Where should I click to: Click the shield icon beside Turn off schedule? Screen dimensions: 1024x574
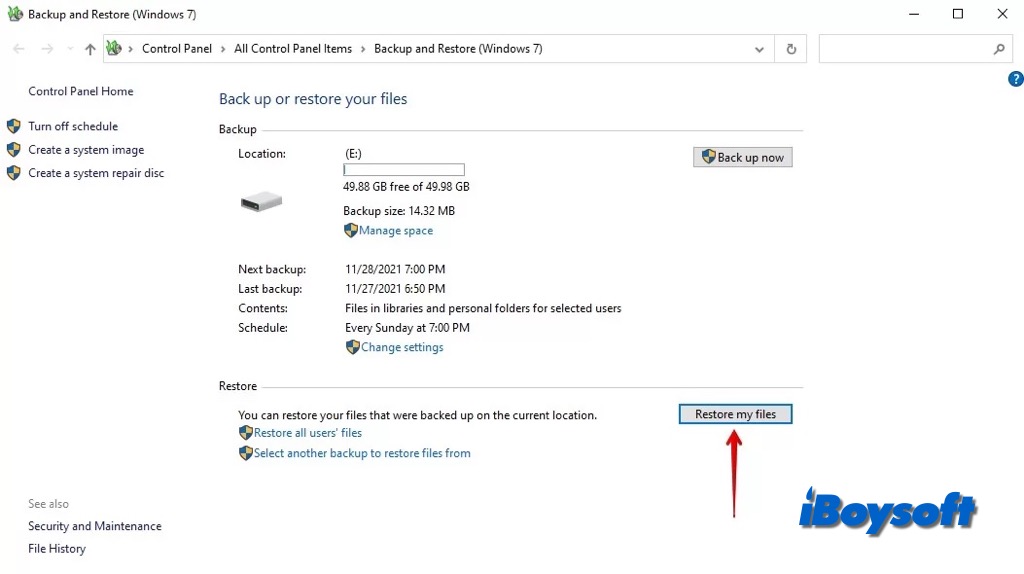(14, 126)
